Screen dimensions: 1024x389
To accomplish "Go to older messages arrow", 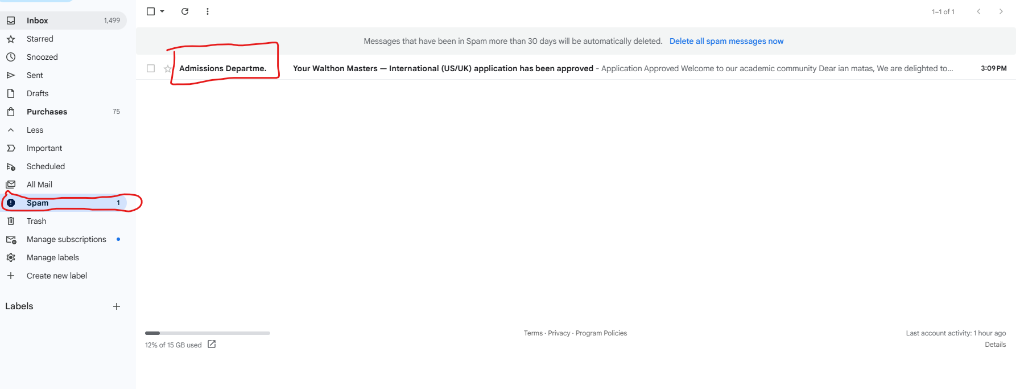I will 1001,11.
